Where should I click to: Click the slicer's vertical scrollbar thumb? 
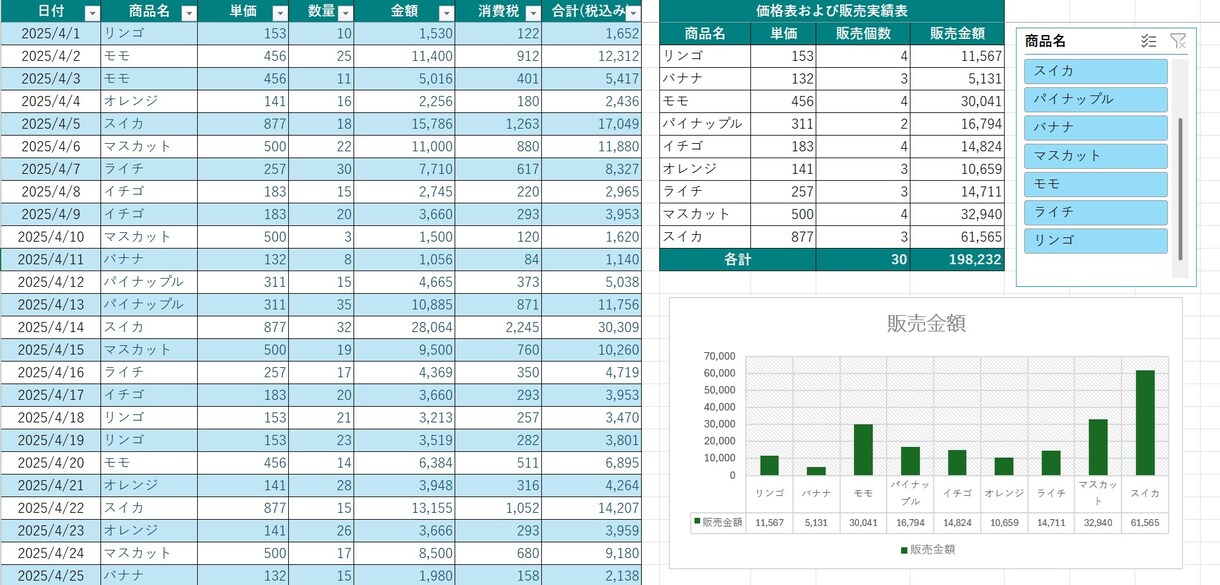pos(1181,189)
